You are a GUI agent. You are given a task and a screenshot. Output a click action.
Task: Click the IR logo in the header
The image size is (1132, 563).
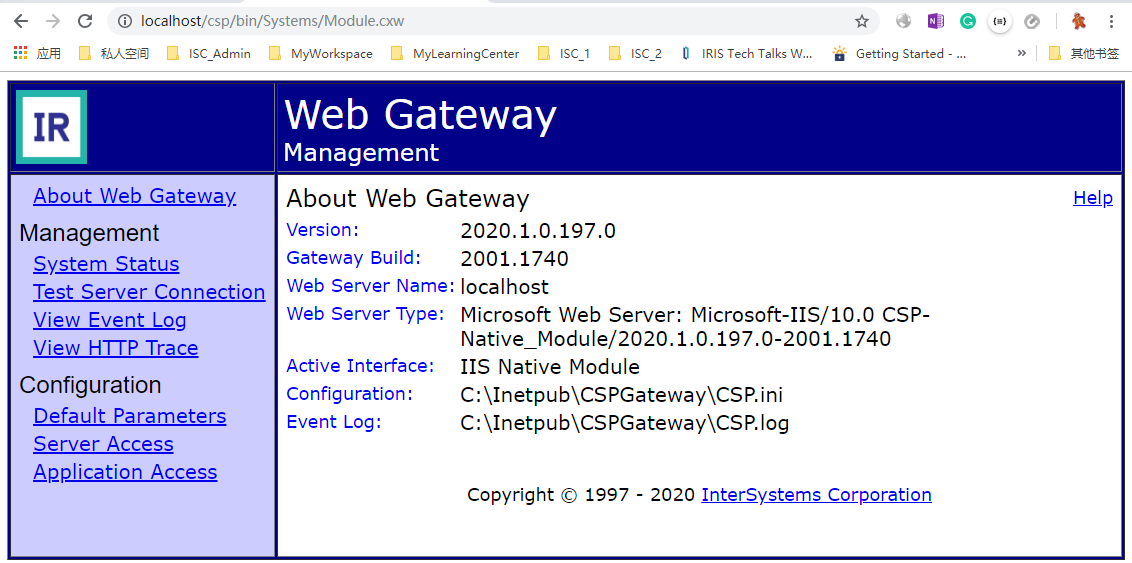pos(51,127)
